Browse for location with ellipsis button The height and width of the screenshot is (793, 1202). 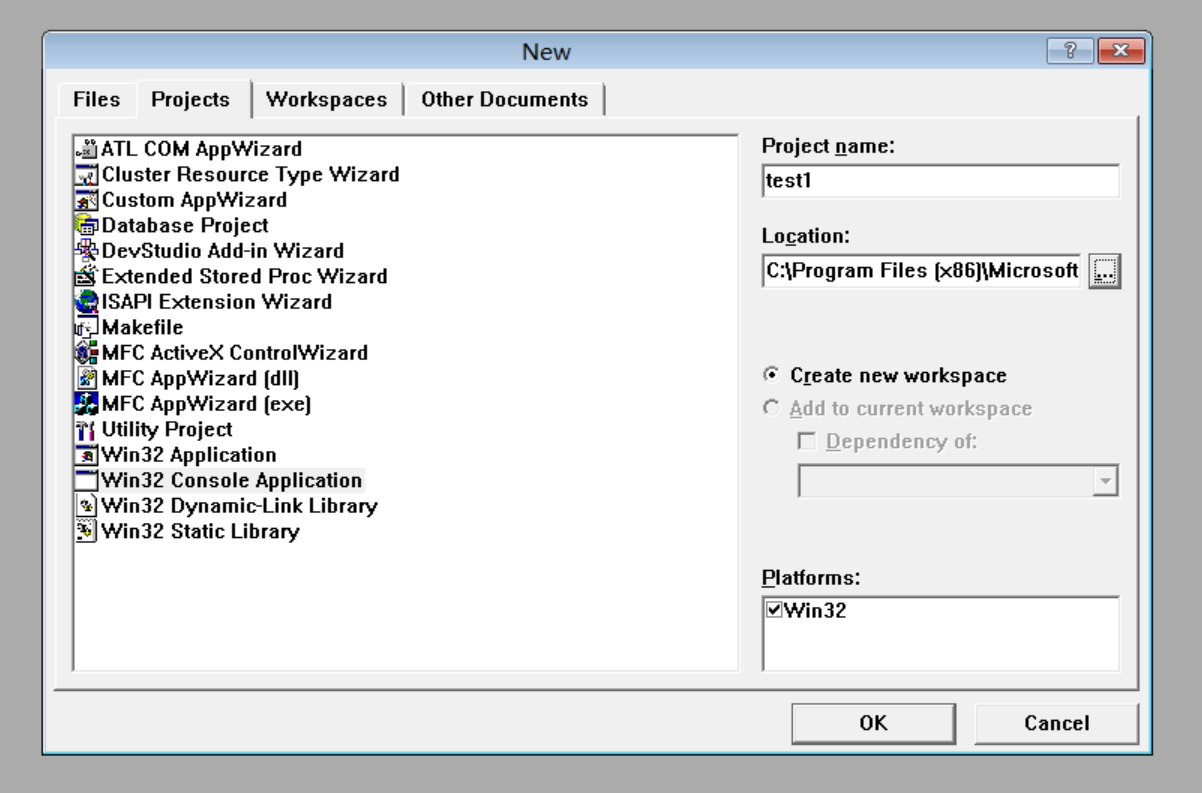tap(1106, 271)
